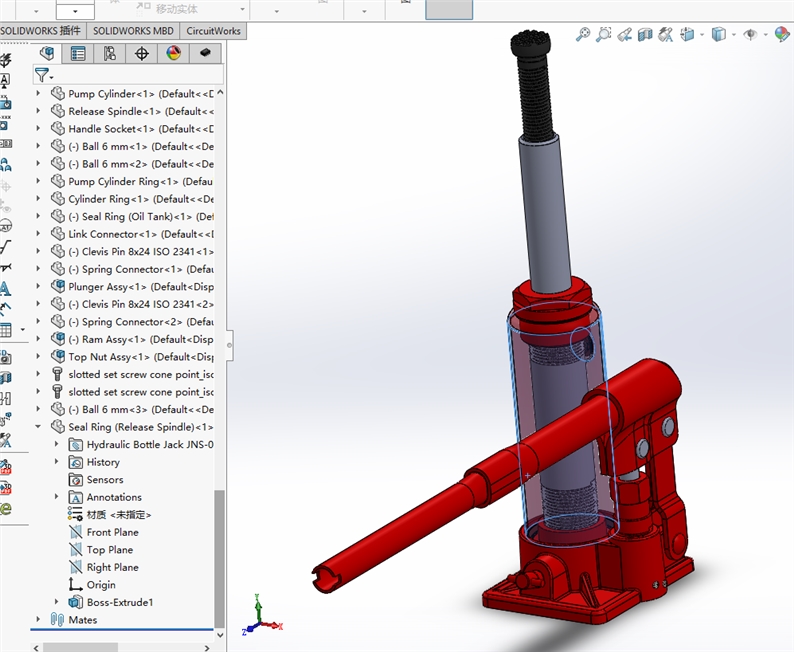This screenshot has width=794, height=652.
Task: Click the tree vertical scrollbar thumb
Action: [219, 558]
